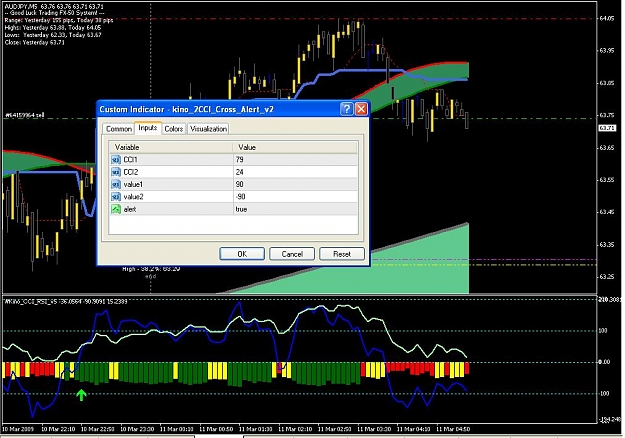This screenshot has width=625, height=438.
Task: Select the value1 cell showing 90
Action: [x=295, y=185]
